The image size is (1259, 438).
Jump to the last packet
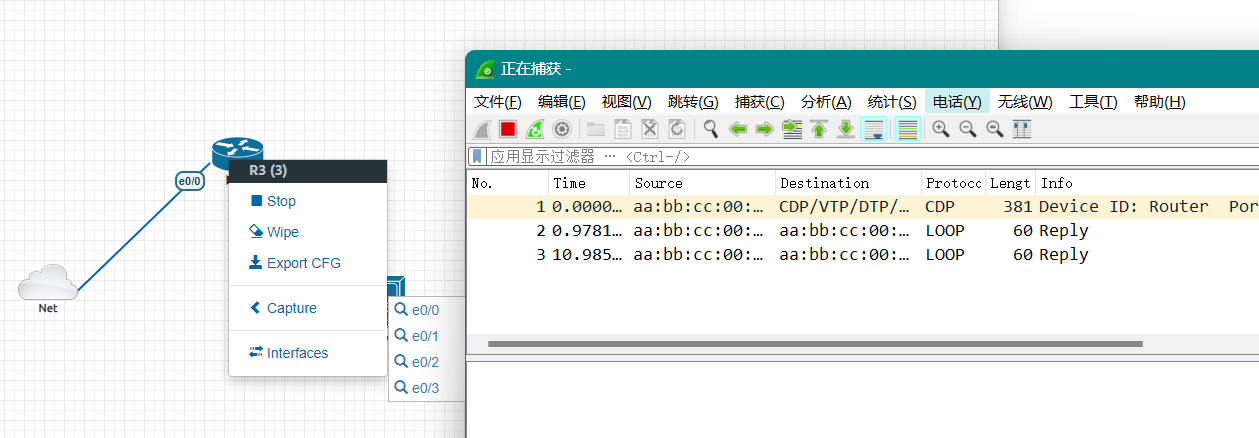(846, 129)
